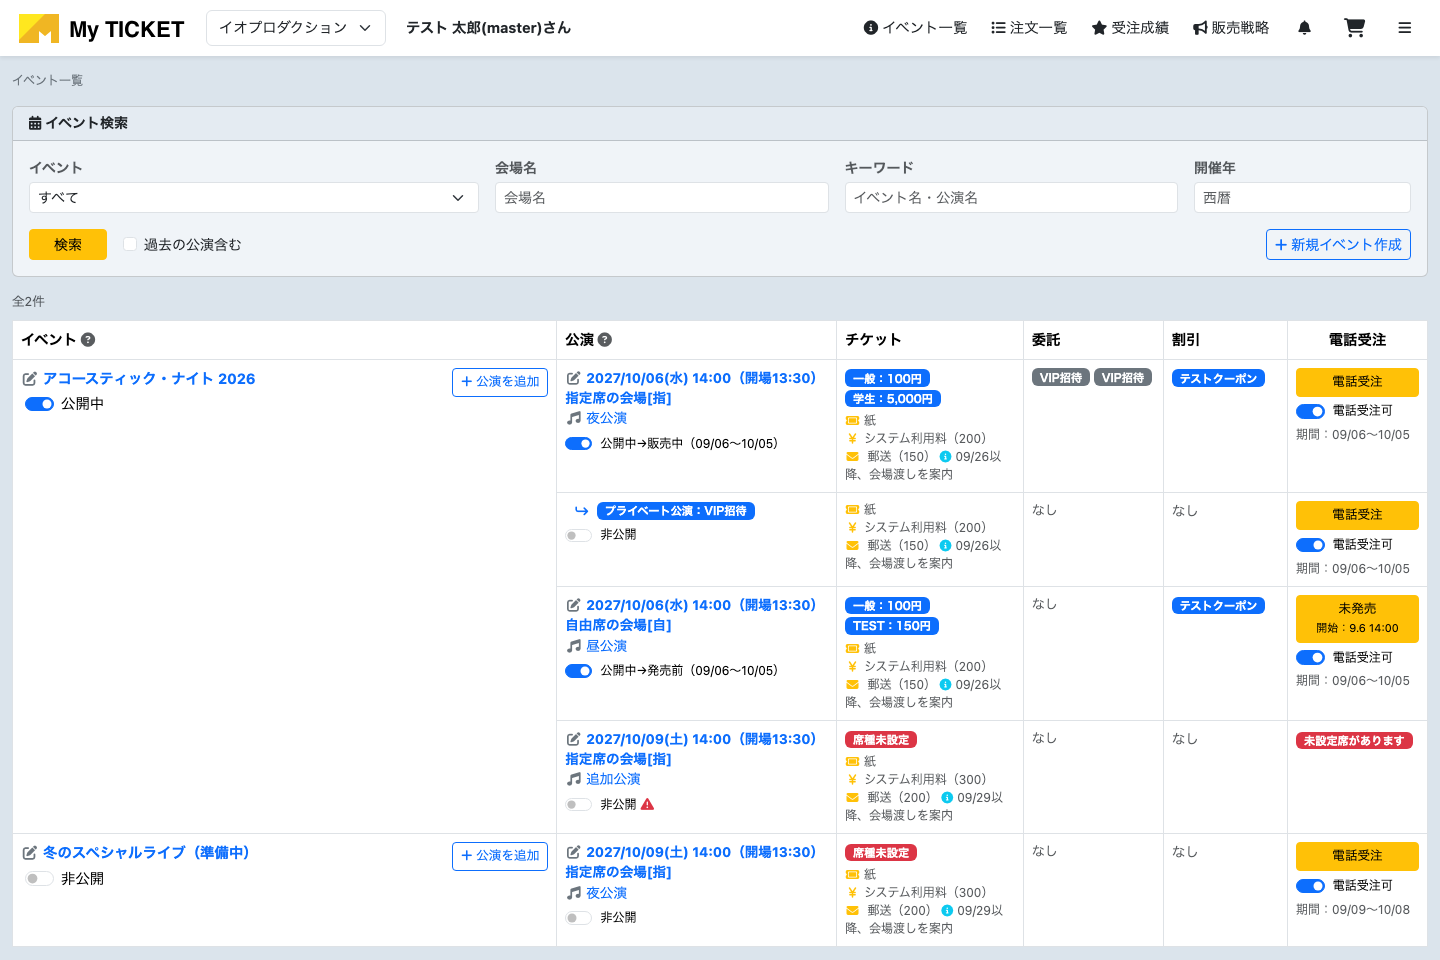Click edit icon of 昼公演 2027/10/06 performance
Image resolution: width=1440 pixels, height=960 pixels.
pos(574,605)
